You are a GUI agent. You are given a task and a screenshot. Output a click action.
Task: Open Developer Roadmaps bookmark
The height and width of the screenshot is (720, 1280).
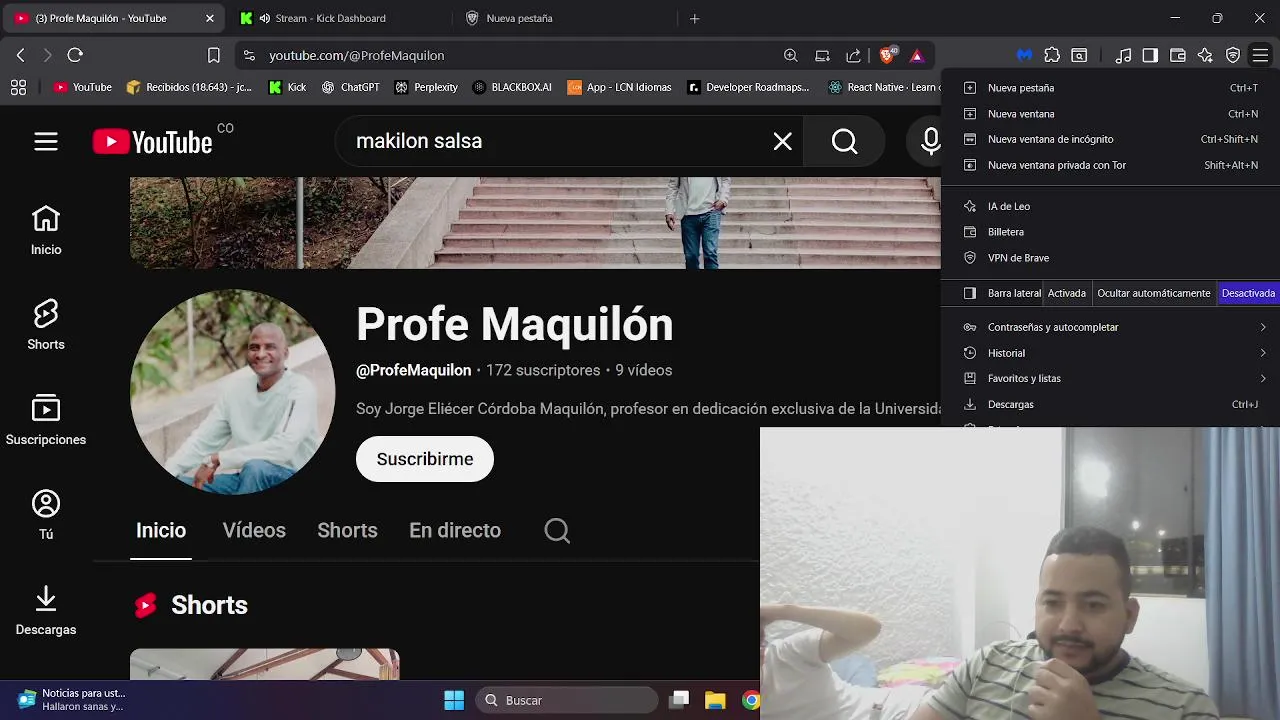click(x=748, y=87)
